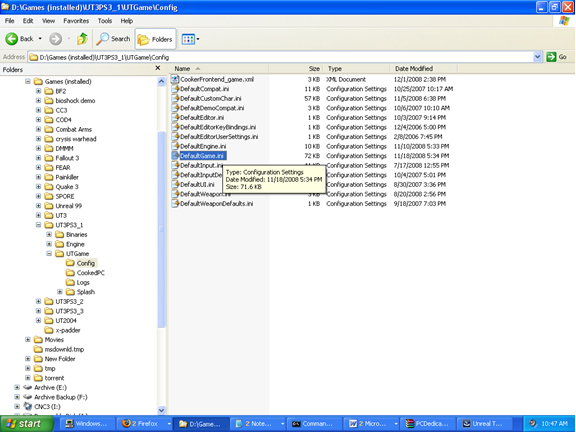
Task: Collapse the Games (installed) tree node
Action: 28,82
